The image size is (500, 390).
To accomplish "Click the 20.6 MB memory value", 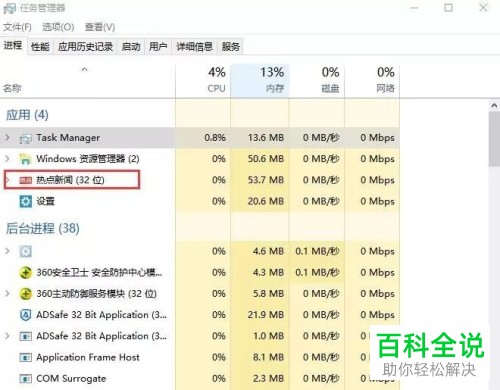I will click(x=266, y=201).
